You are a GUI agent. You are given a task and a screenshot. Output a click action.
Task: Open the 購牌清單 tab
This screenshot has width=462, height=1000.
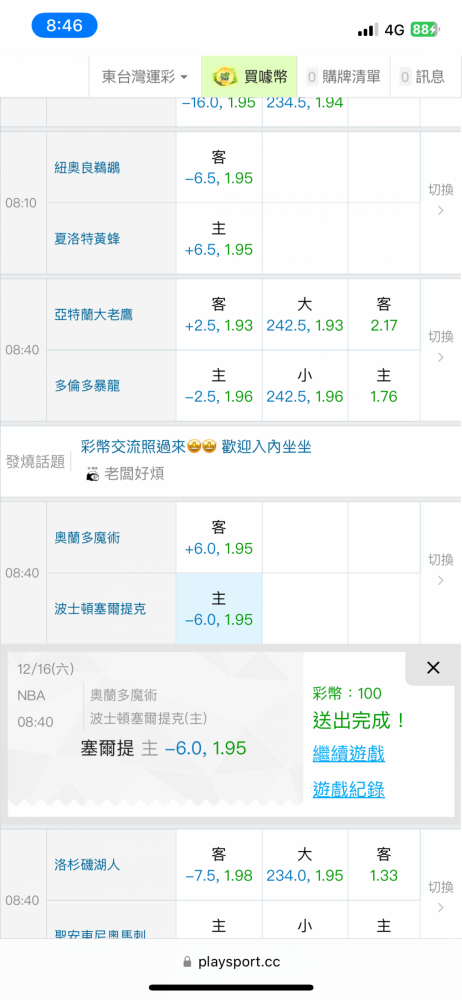[343, 77]
